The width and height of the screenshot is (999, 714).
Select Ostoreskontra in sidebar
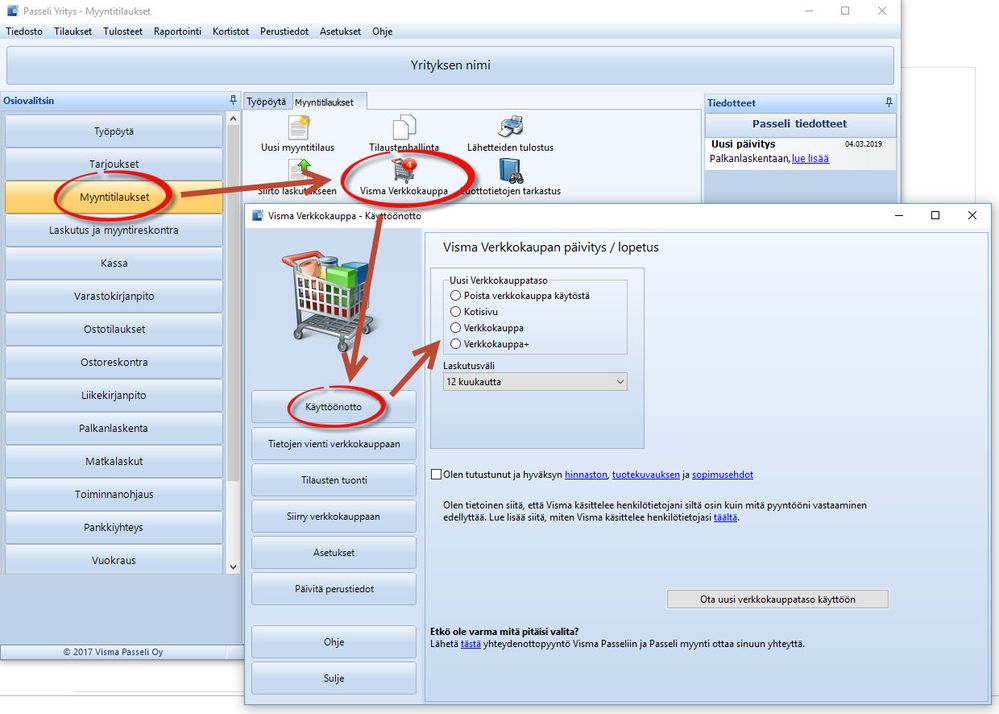(x=114, y=362)
